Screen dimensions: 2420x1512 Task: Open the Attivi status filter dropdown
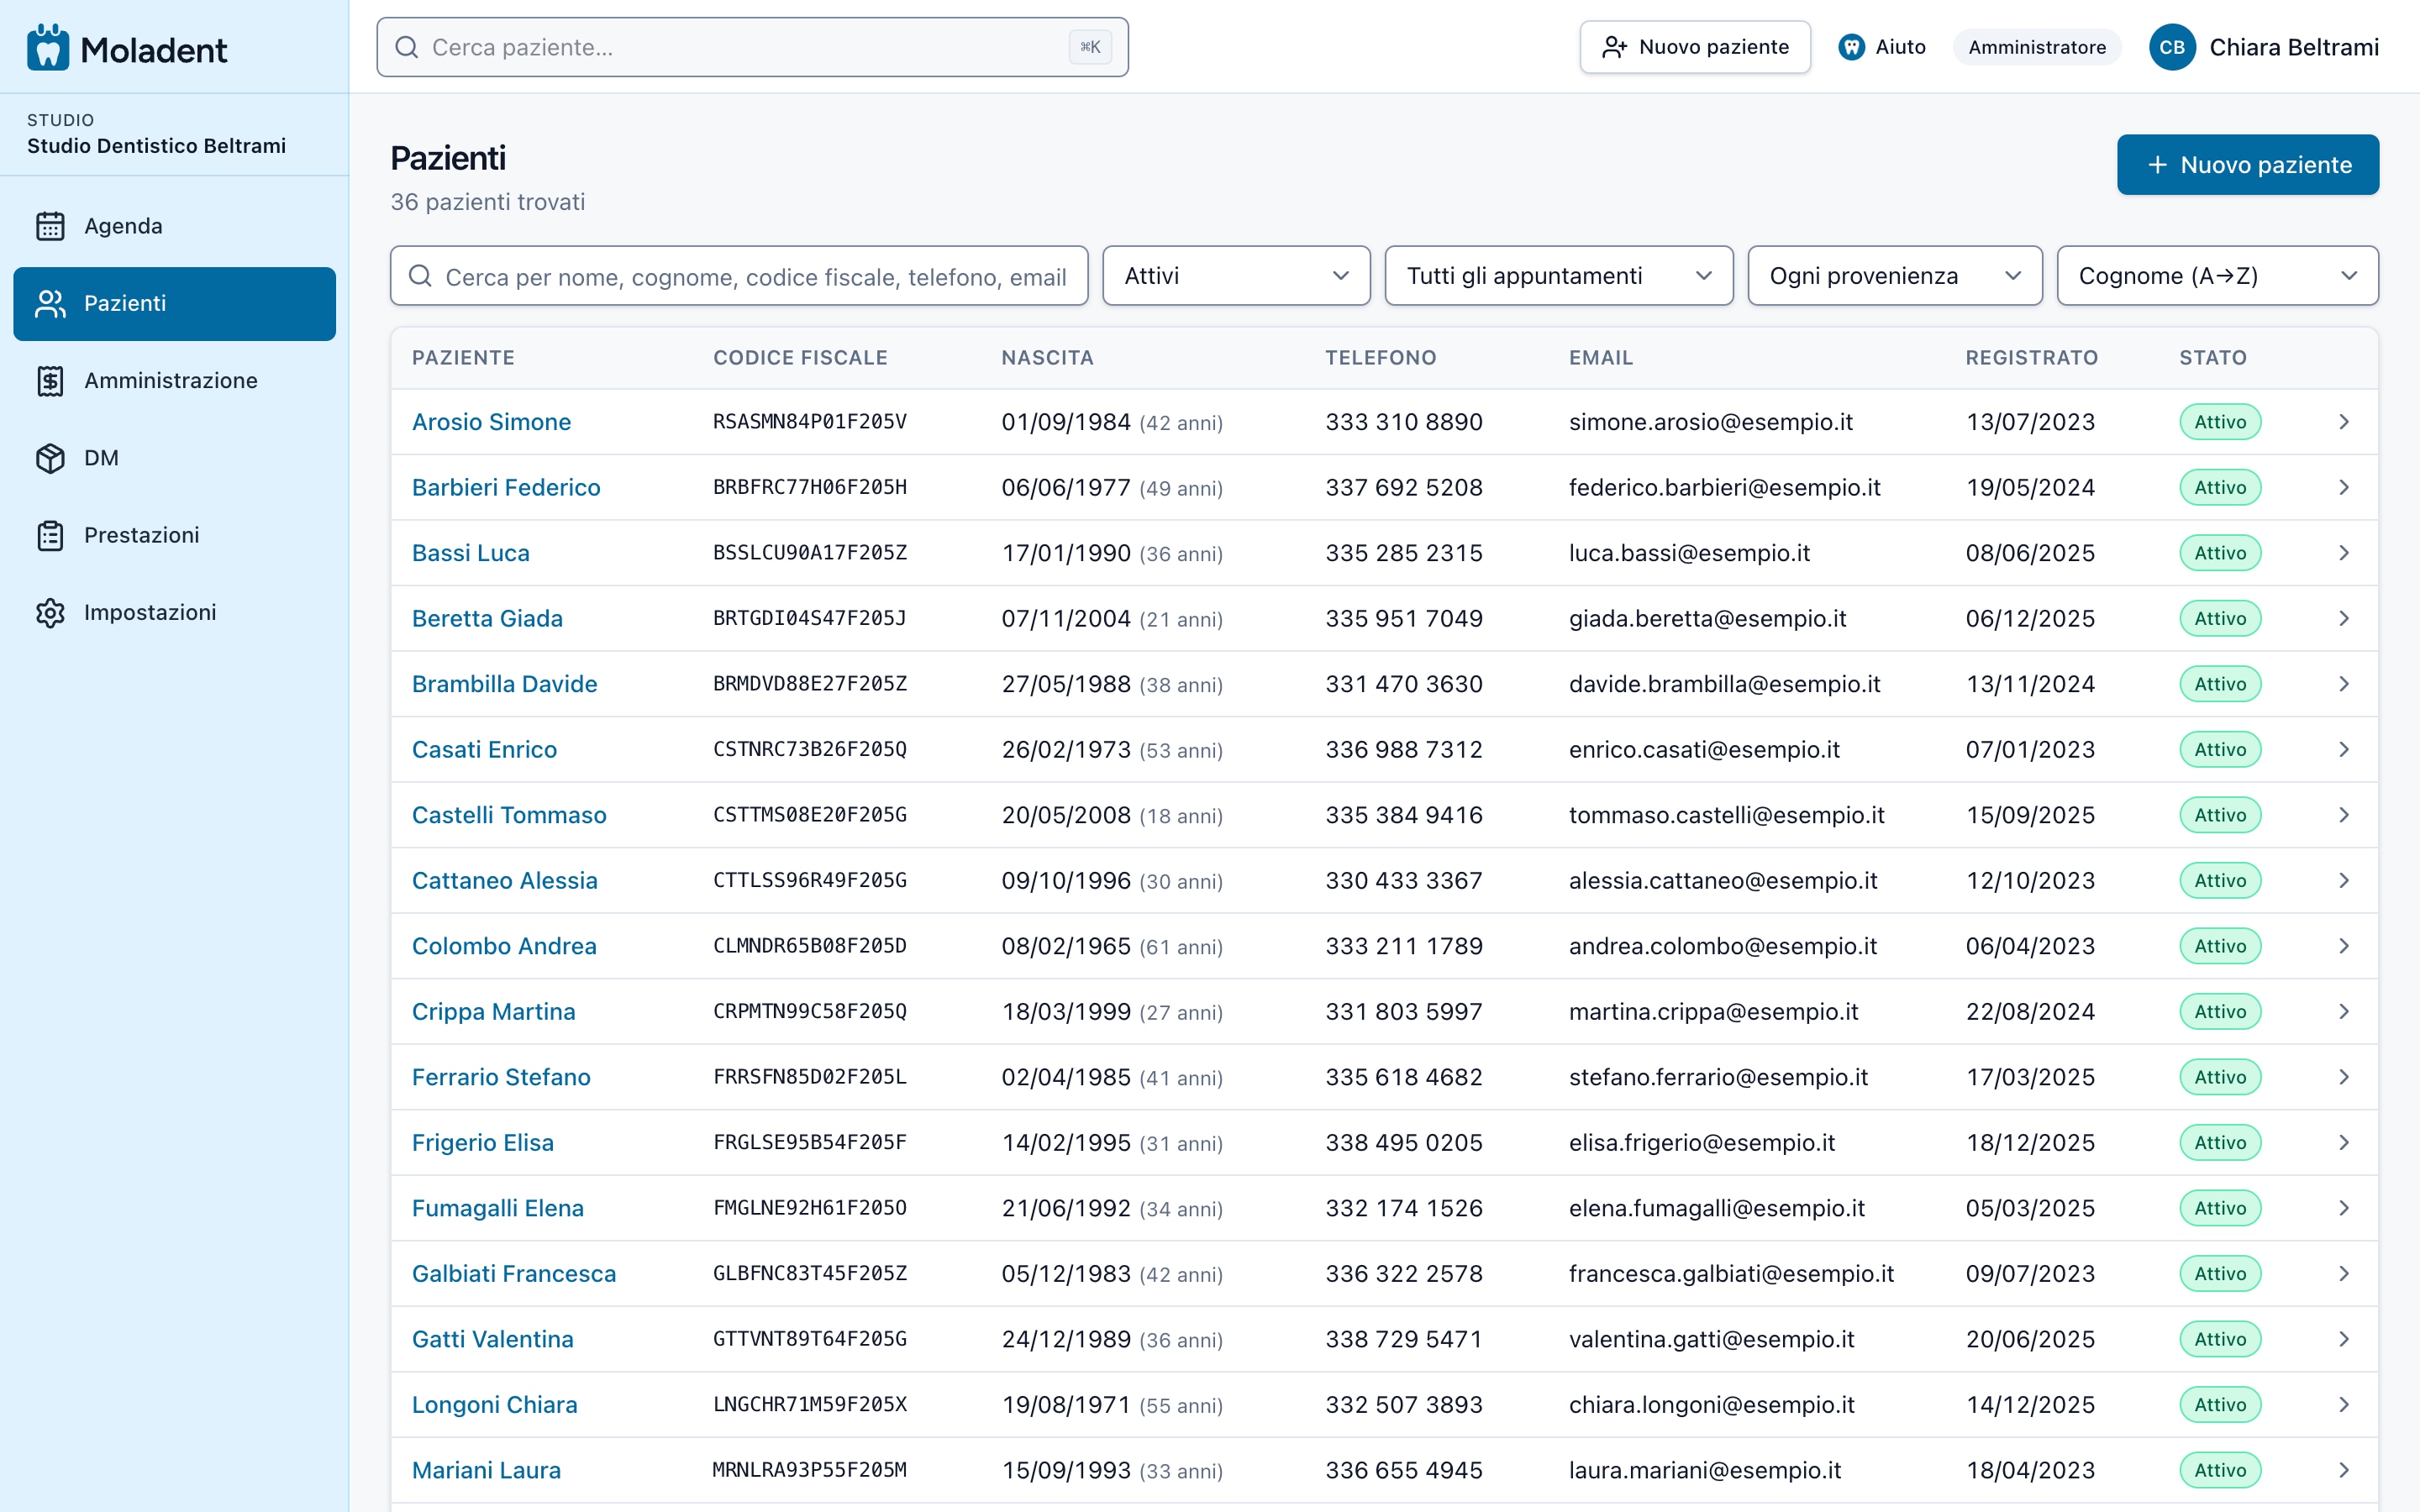[x=1236, y=276]
